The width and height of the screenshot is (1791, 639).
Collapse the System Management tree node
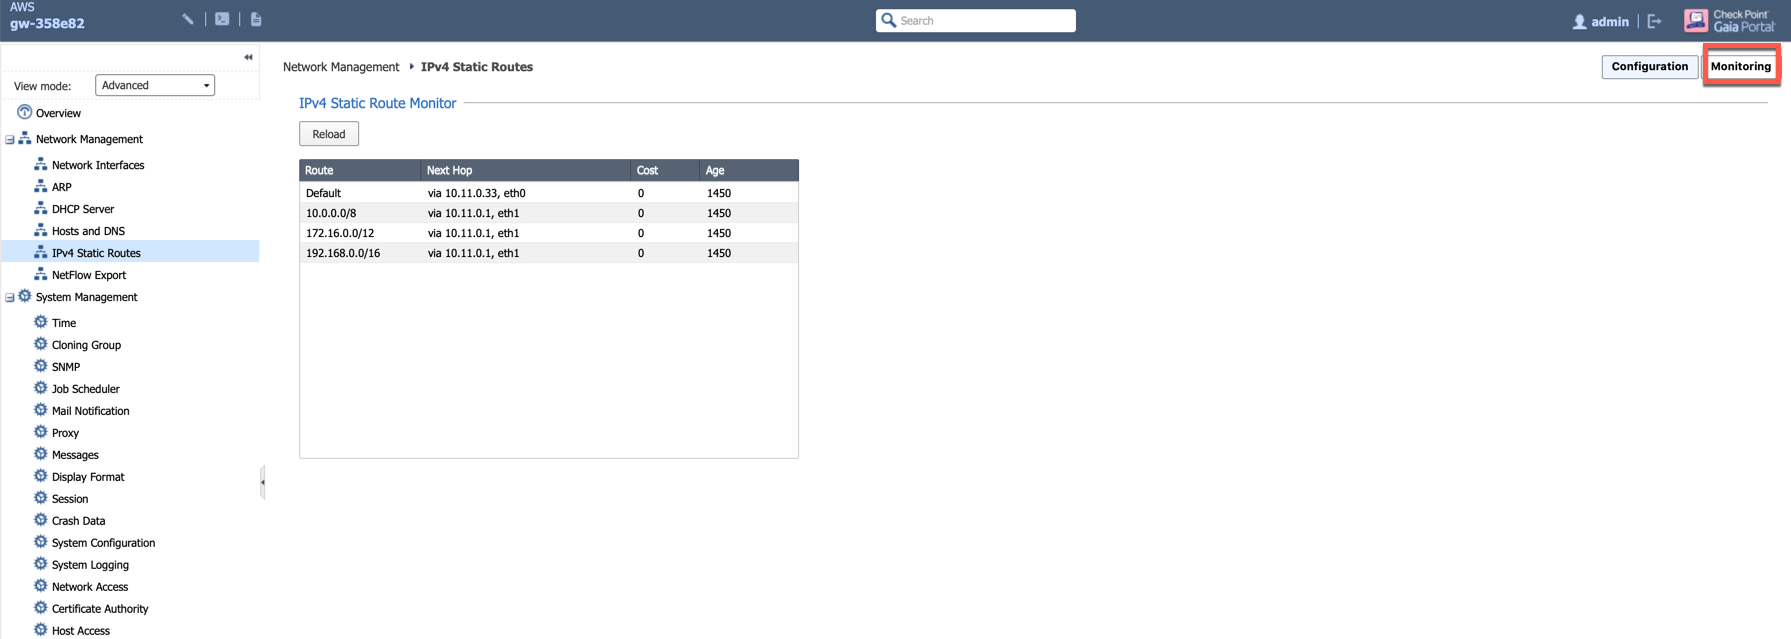pyautogui.click(x=10, y=298)
